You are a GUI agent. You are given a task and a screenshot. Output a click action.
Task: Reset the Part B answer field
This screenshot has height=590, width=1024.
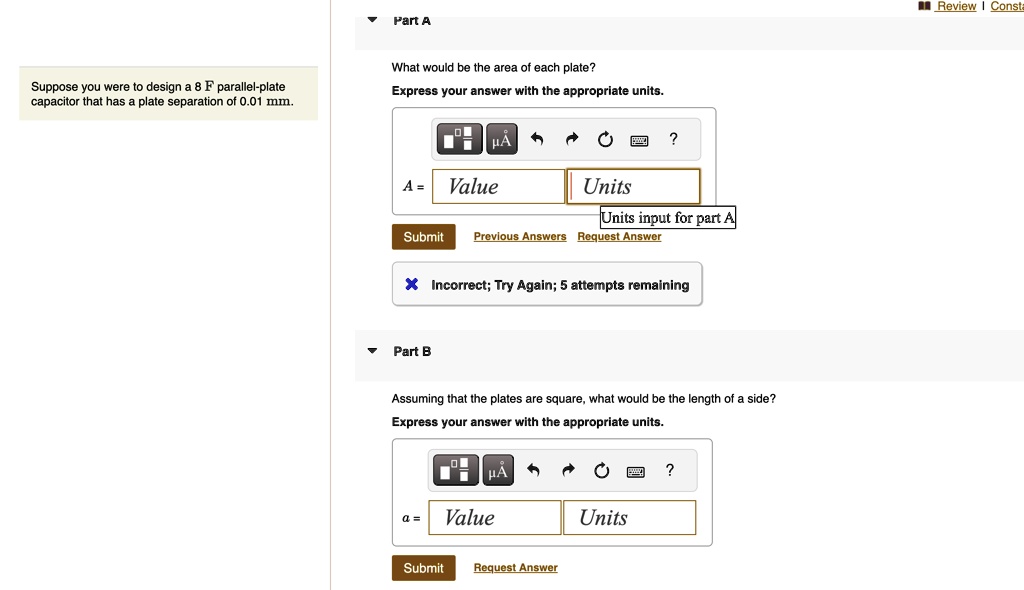[x=601, y=470]
